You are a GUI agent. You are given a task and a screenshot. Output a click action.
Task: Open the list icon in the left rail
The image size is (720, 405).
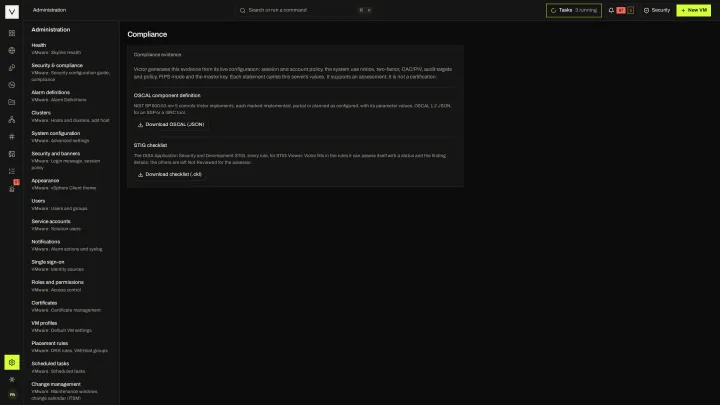(12, 171)
